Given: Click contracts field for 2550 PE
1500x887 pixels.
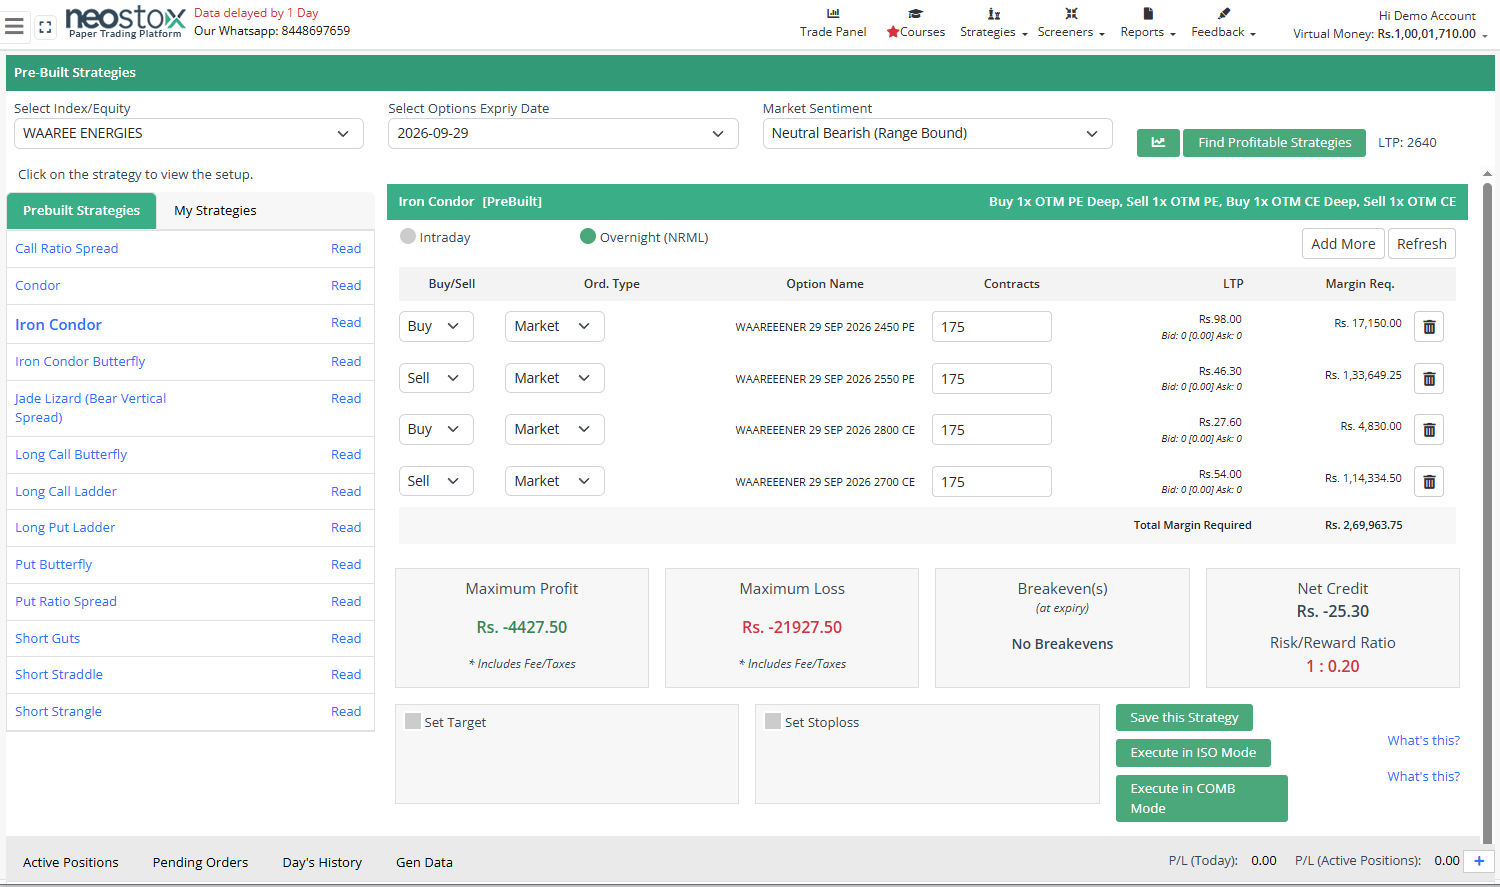Looking at the screenshot, I should tap(991, 379).
